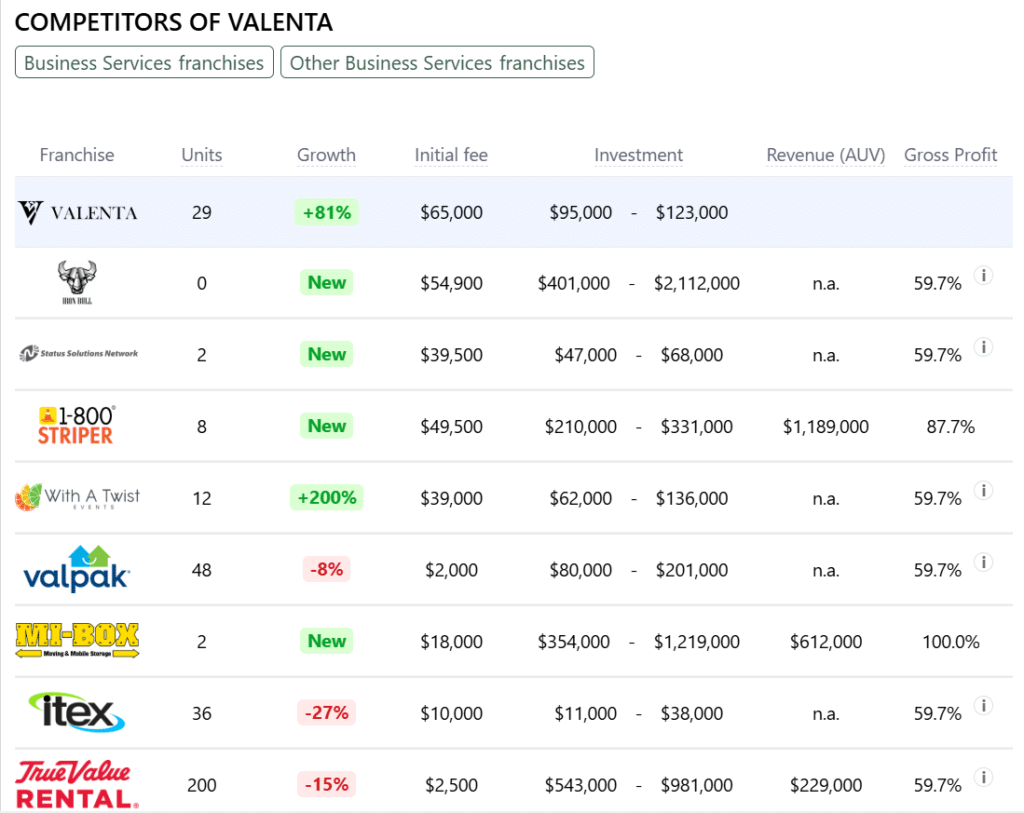1024x813 pixels.
Task: Click the $543,000 investment minimum
Action: pyautogui.click(x=581, y=786)
